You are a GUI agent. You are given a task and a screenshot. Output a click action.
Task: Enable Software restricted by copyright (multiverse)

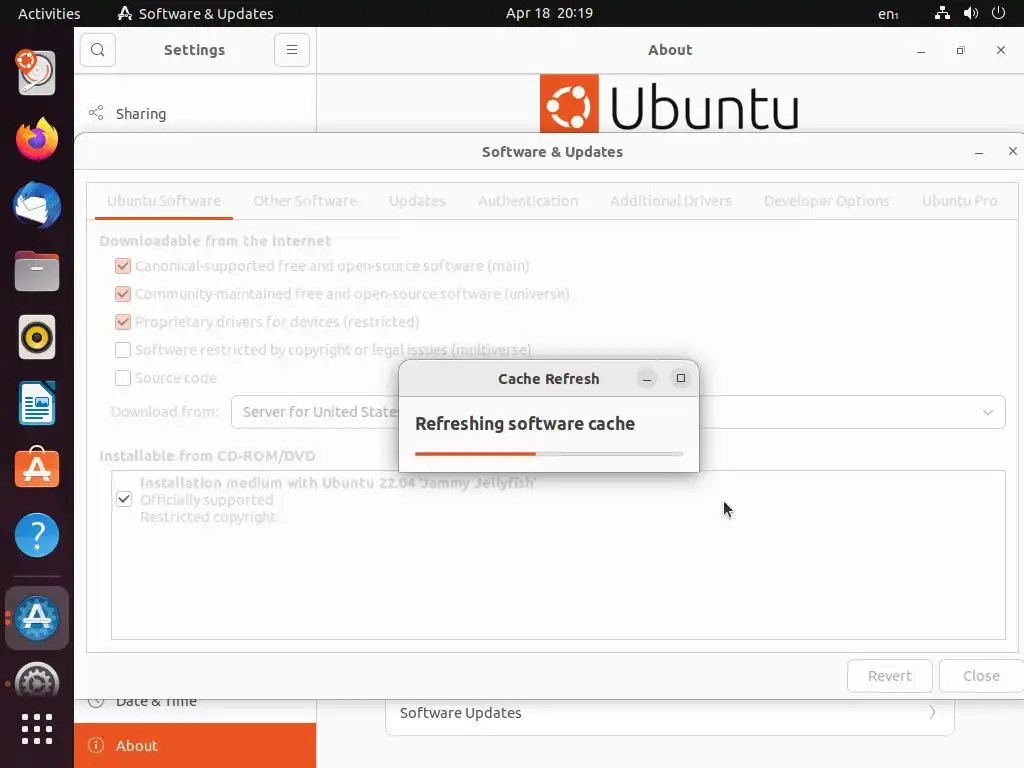pyautogui.click(x=123, y=350)
